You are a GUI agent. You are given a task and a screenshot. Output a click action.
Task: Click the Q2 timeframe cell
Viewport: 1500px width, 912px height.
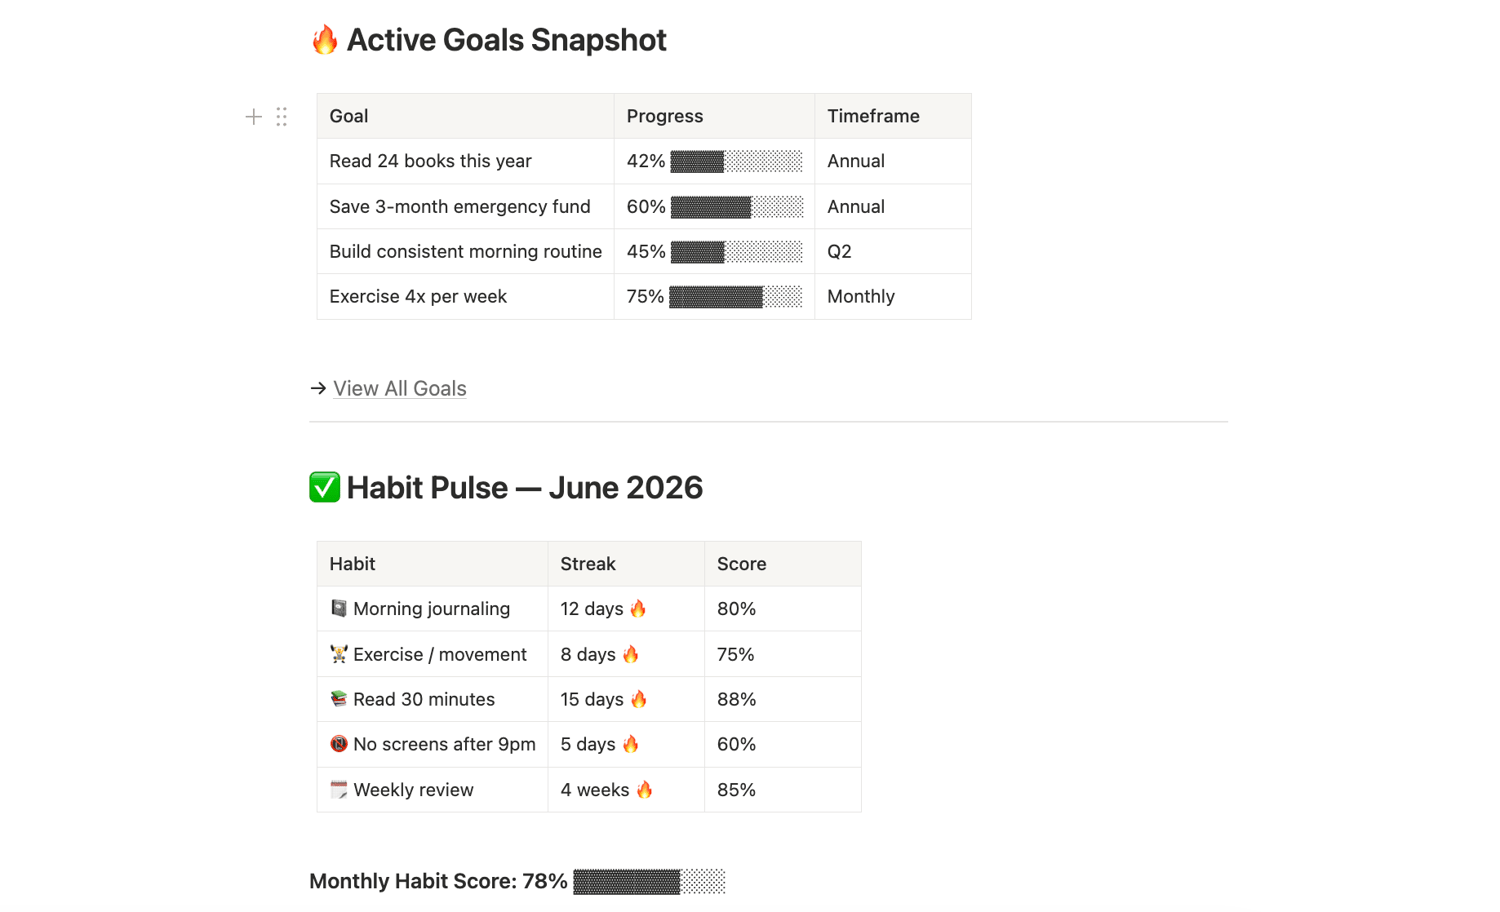[x=893, y=251]
